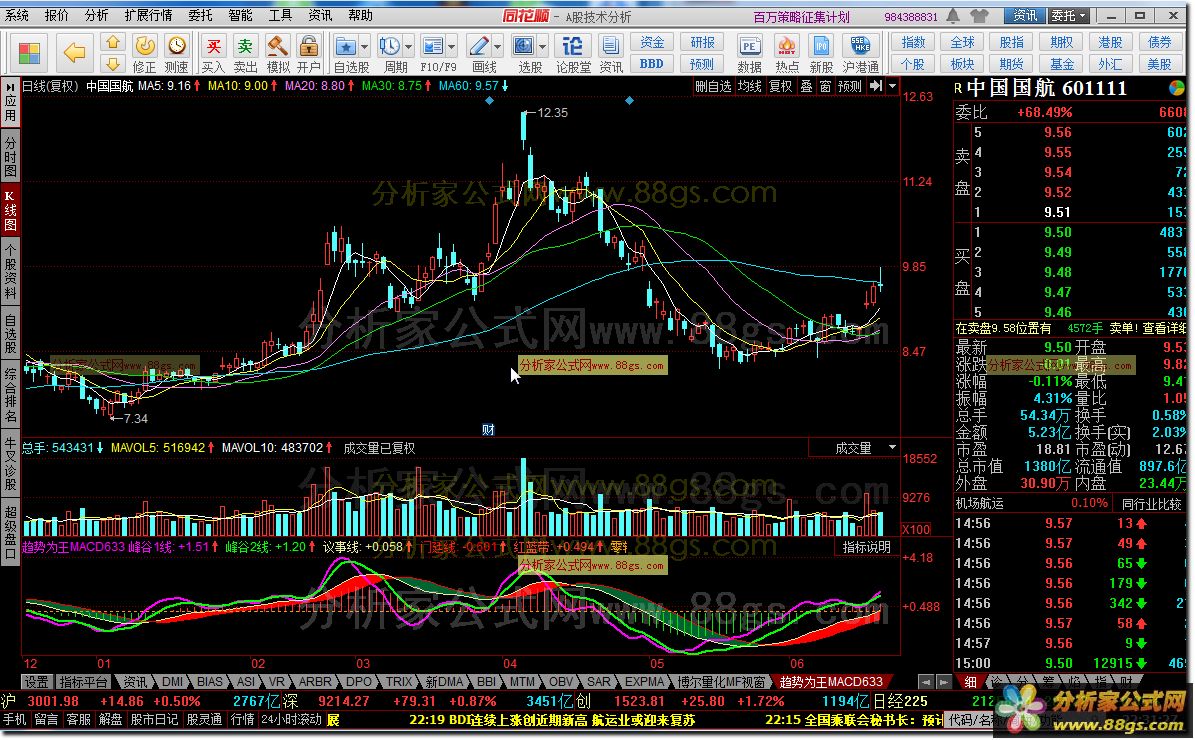Click the 沪港通 SSE HKE icon
The width and height of the screenshot is (1195, 740).
860,46
